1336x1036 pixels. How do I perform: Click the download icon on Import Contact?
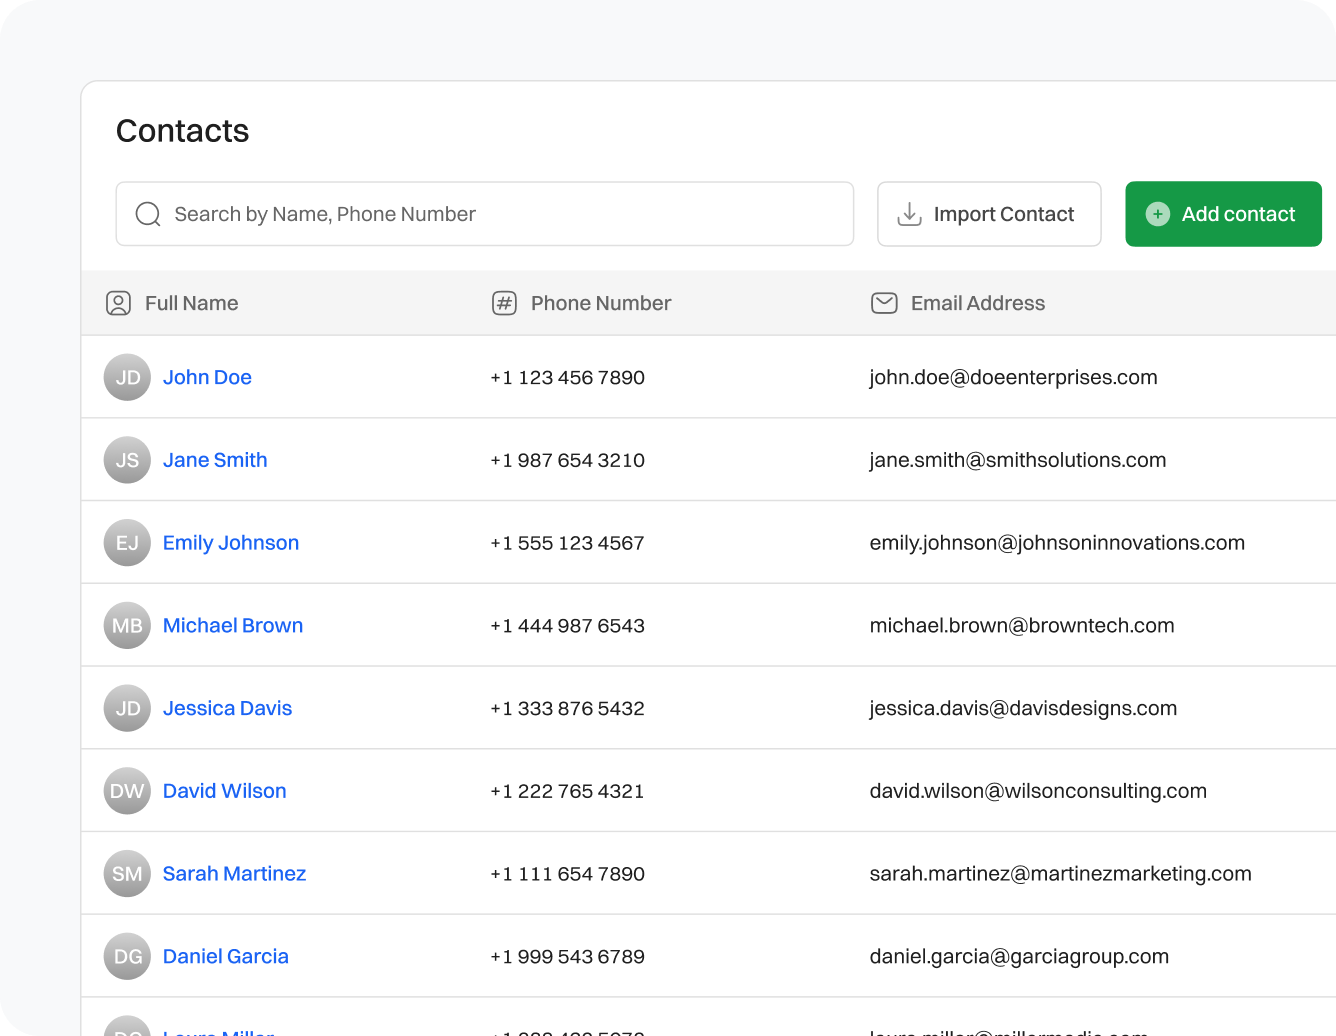pyautogui.click(x=909, y=214)
